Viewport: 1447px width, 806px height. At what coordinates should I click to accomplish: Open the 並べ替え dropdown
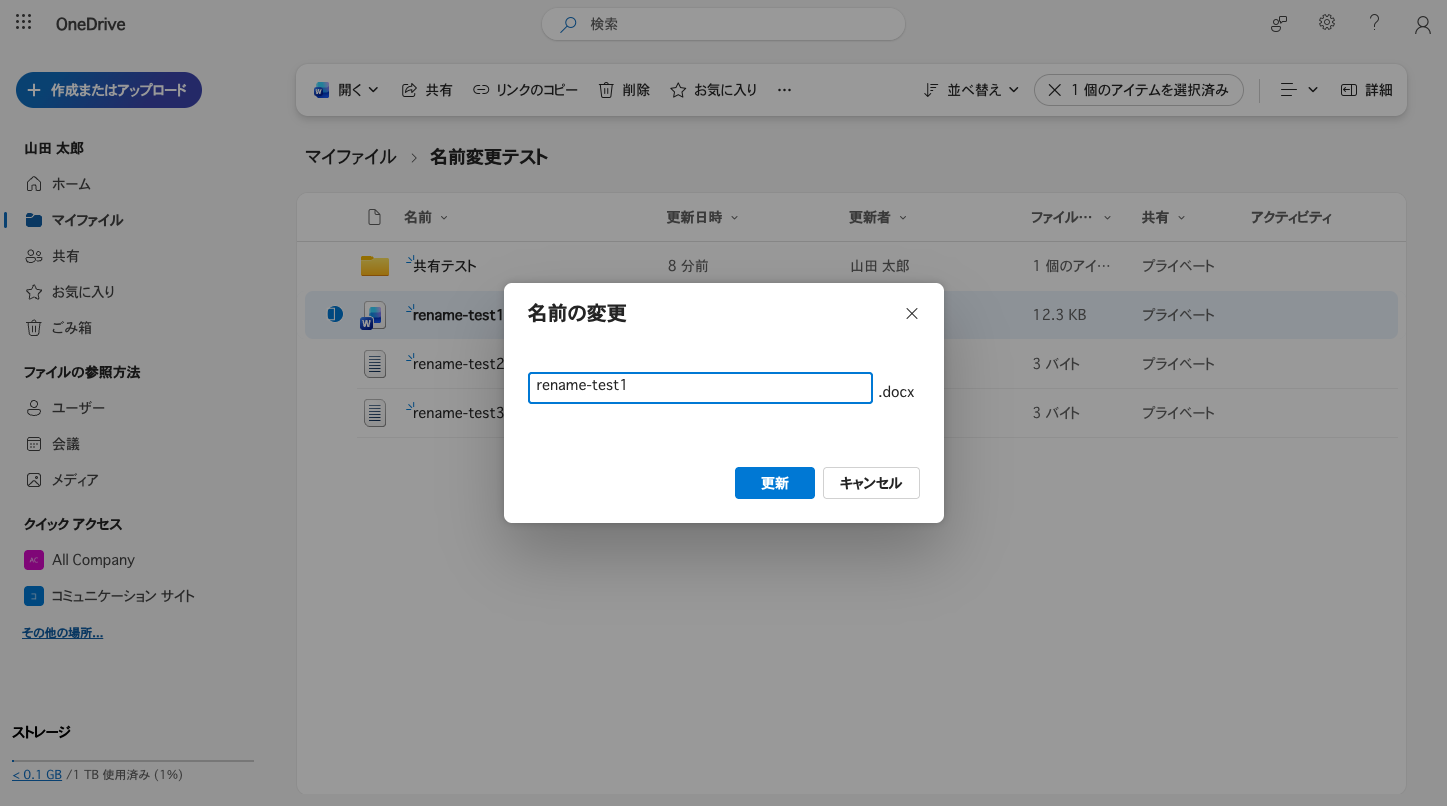(969, 90)
